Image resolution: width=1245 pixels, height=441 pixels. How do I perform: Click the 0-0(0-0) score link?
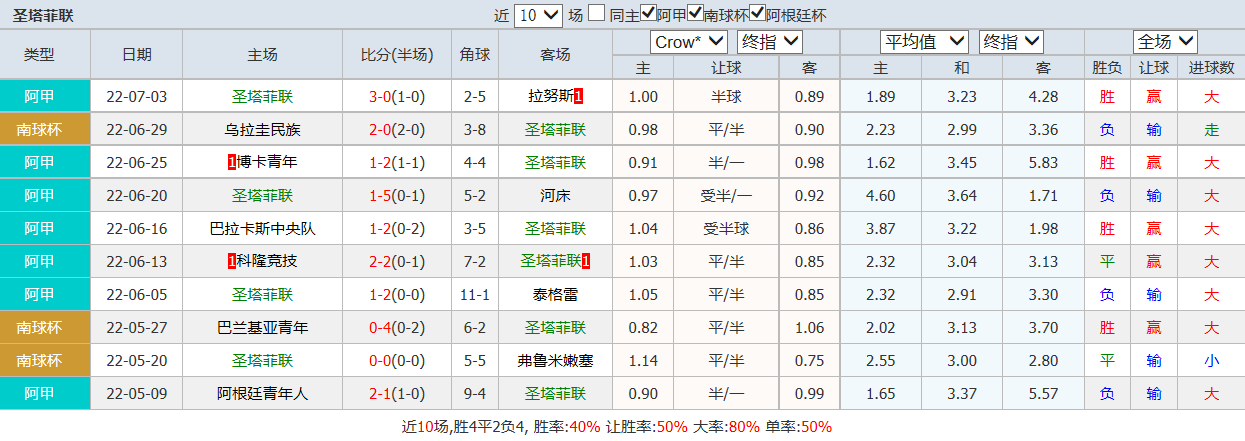pos(396,361)
